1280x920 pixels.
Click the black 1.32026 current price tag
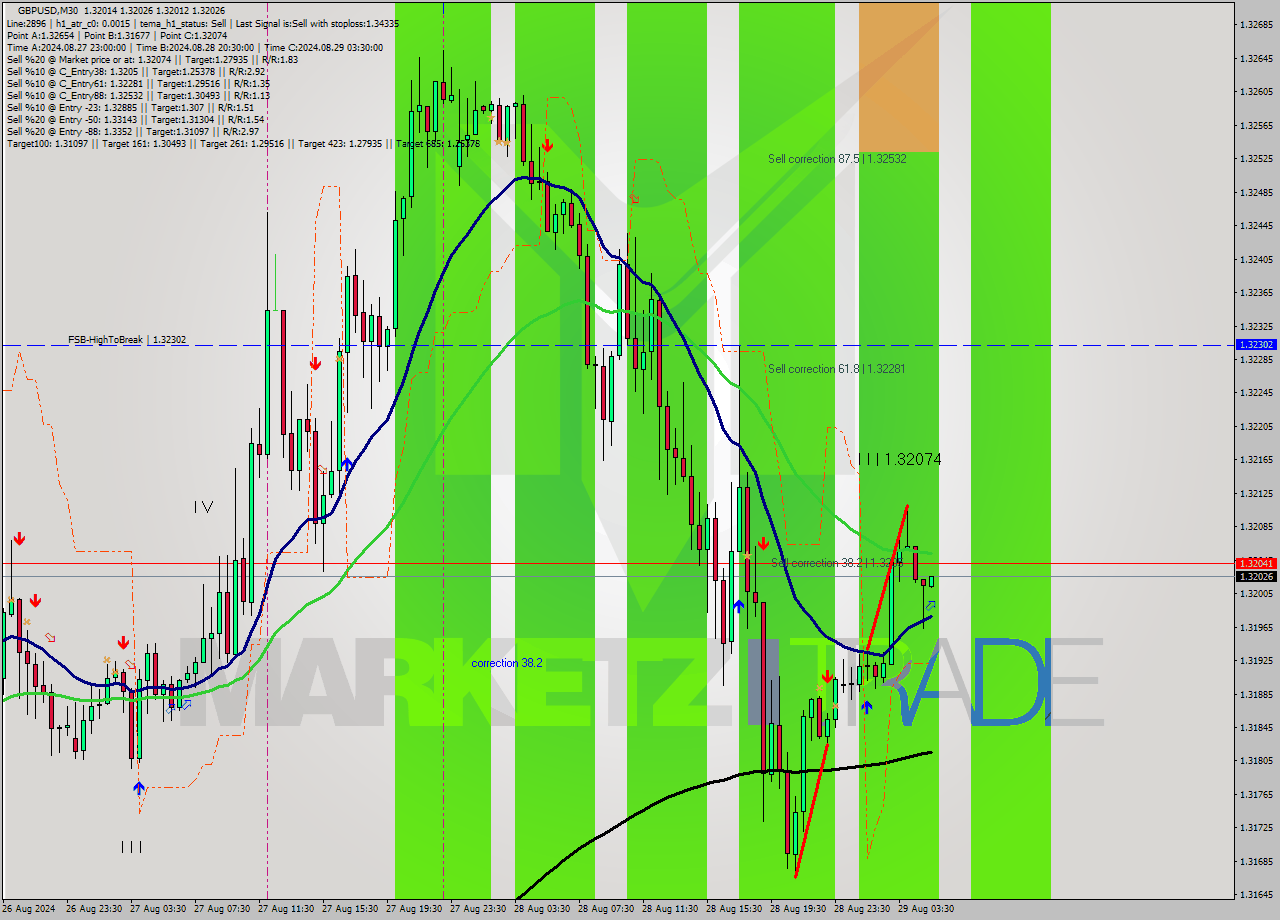1256,576
